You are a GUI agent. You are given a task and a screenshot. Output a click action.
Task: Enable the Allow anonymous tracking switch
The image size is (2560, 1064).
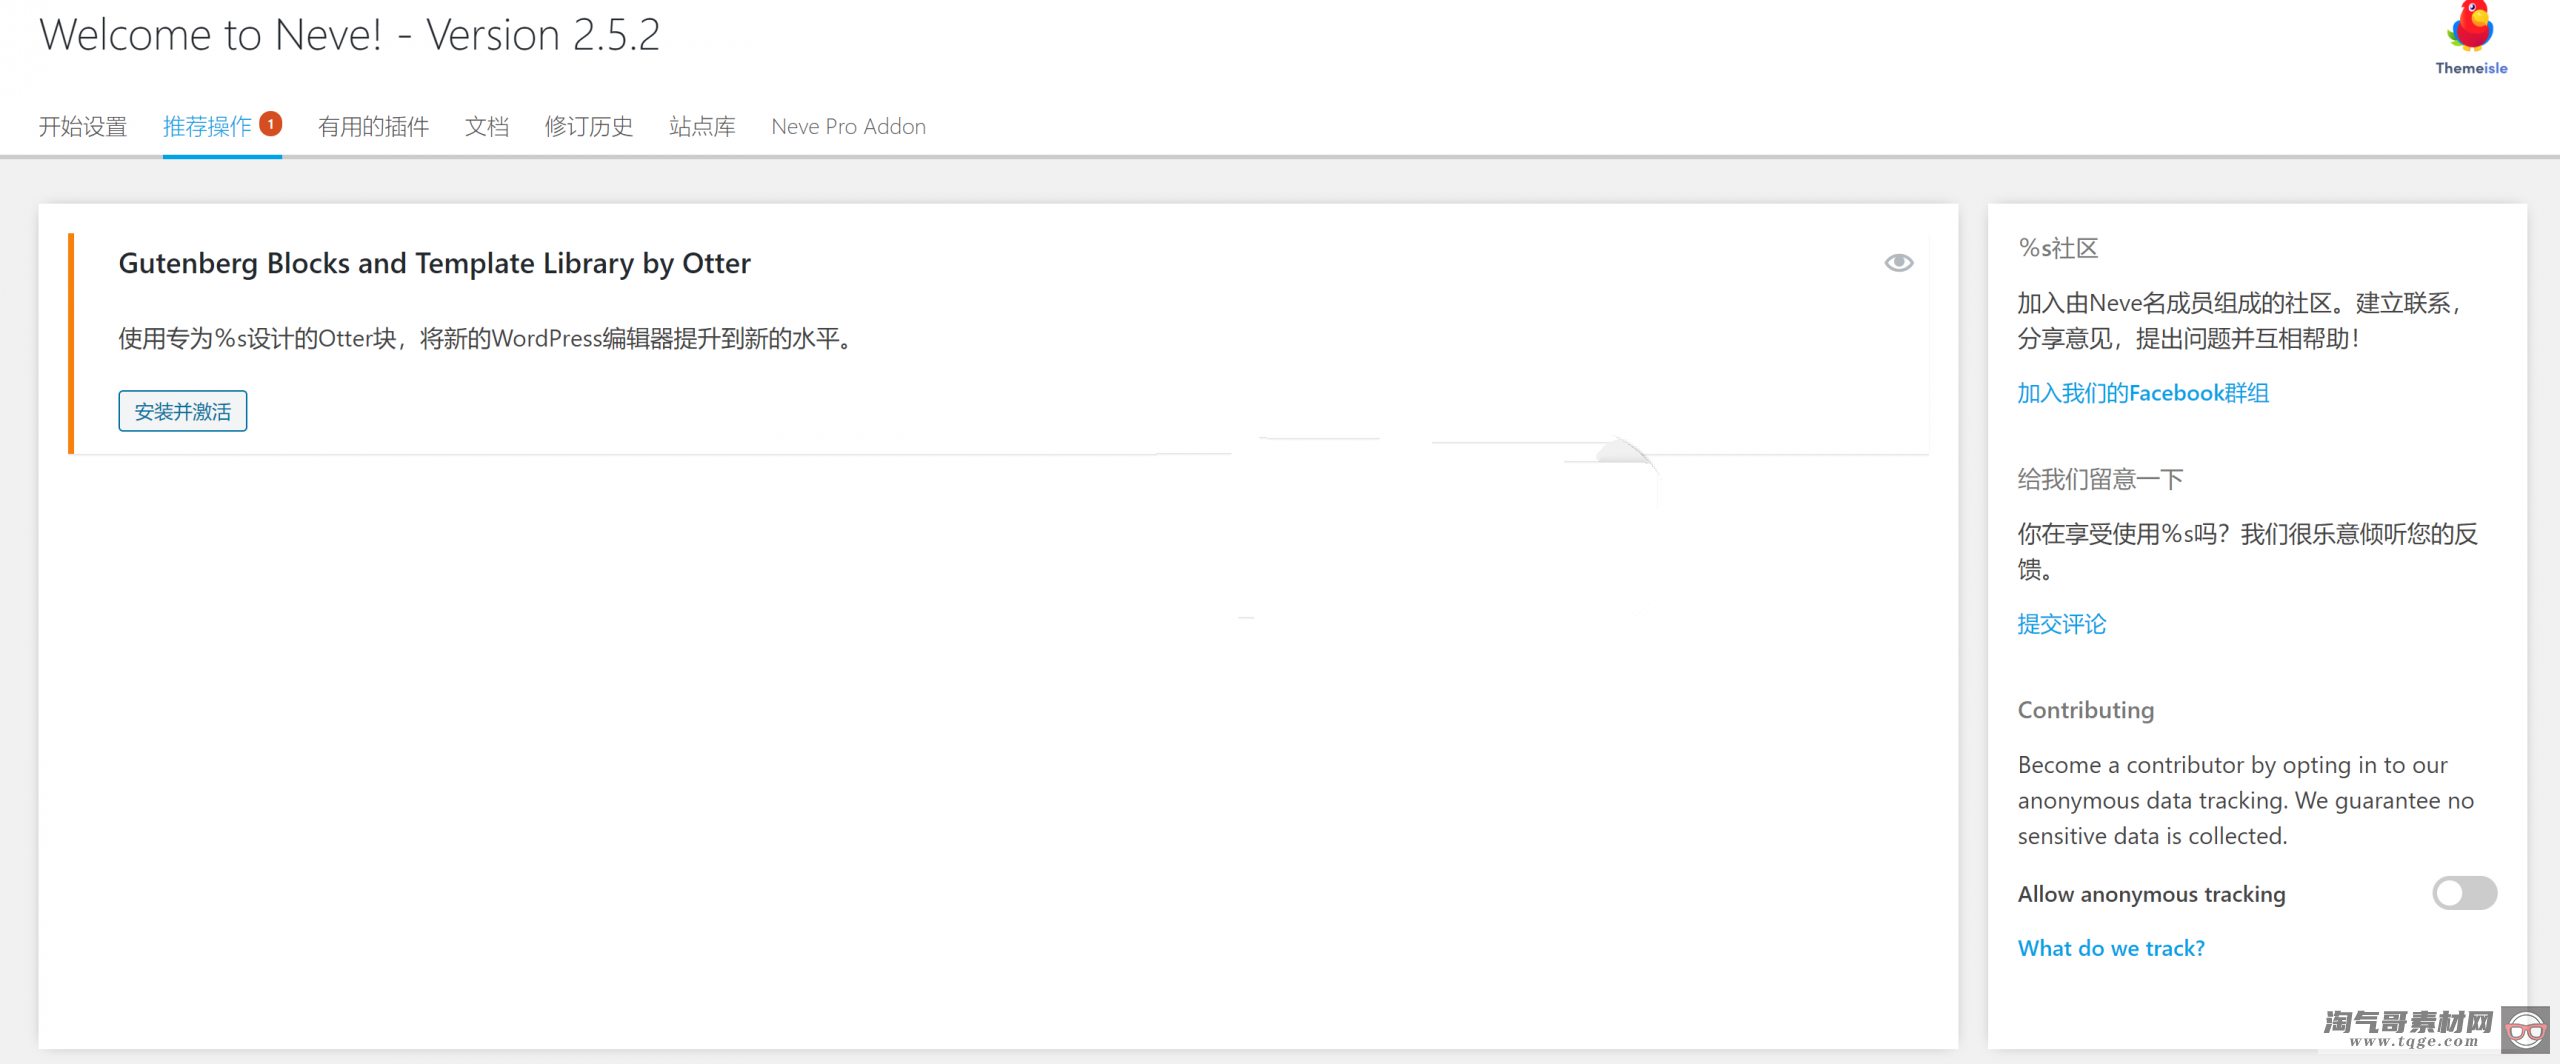2464,893
